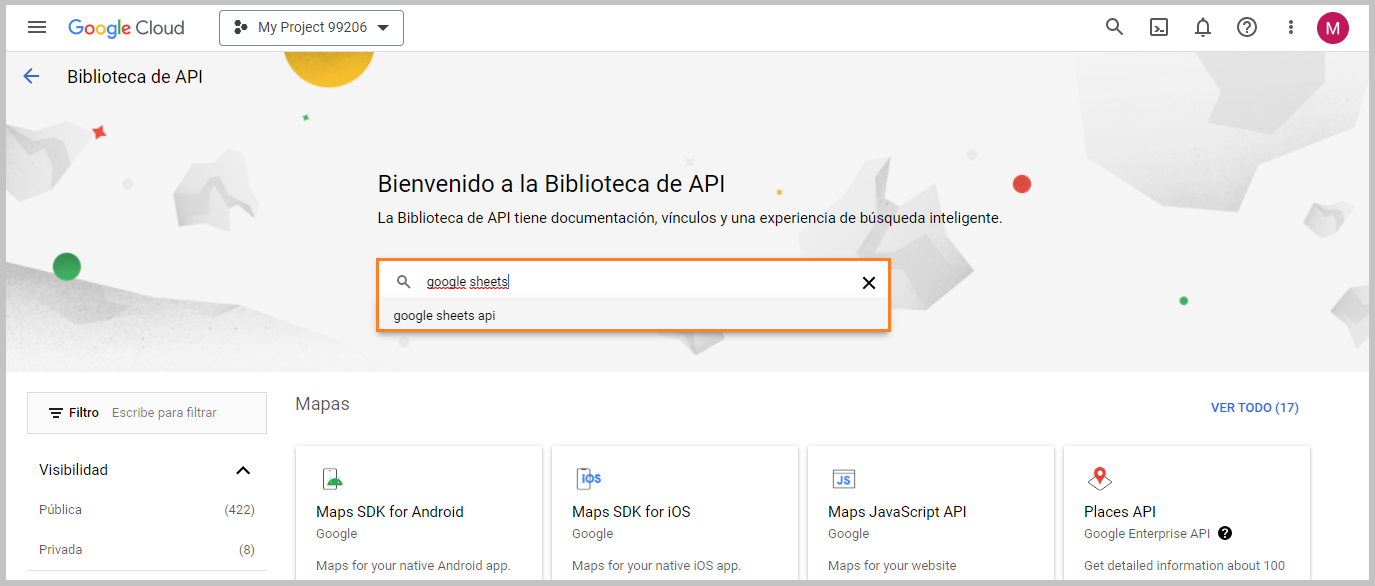Screen dimensions: 1375x586
Task: Open the help question mark icon
Action: coord(1247,28)
